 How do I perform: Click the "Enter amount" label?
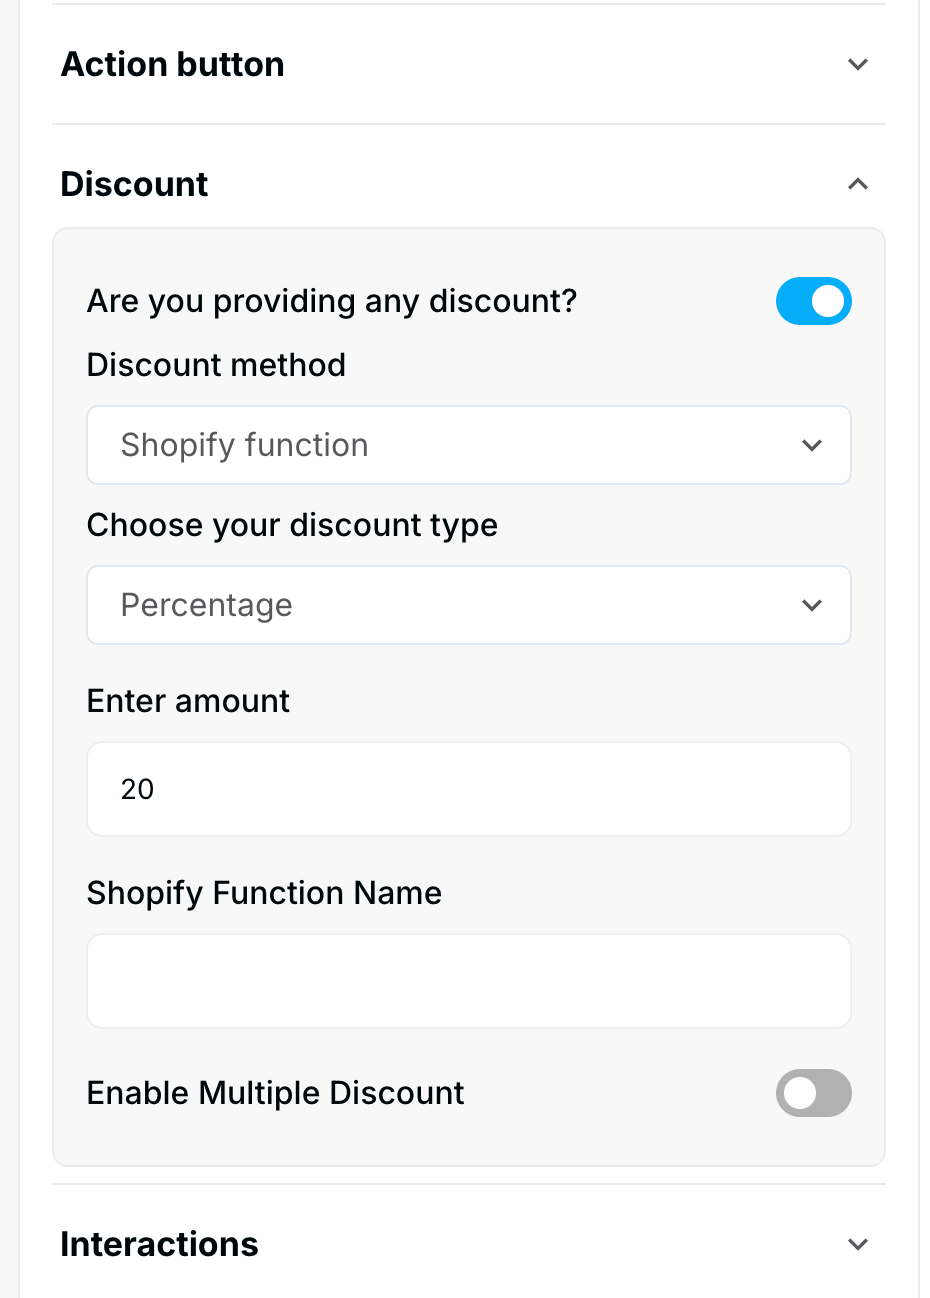(x=188, y=701)
